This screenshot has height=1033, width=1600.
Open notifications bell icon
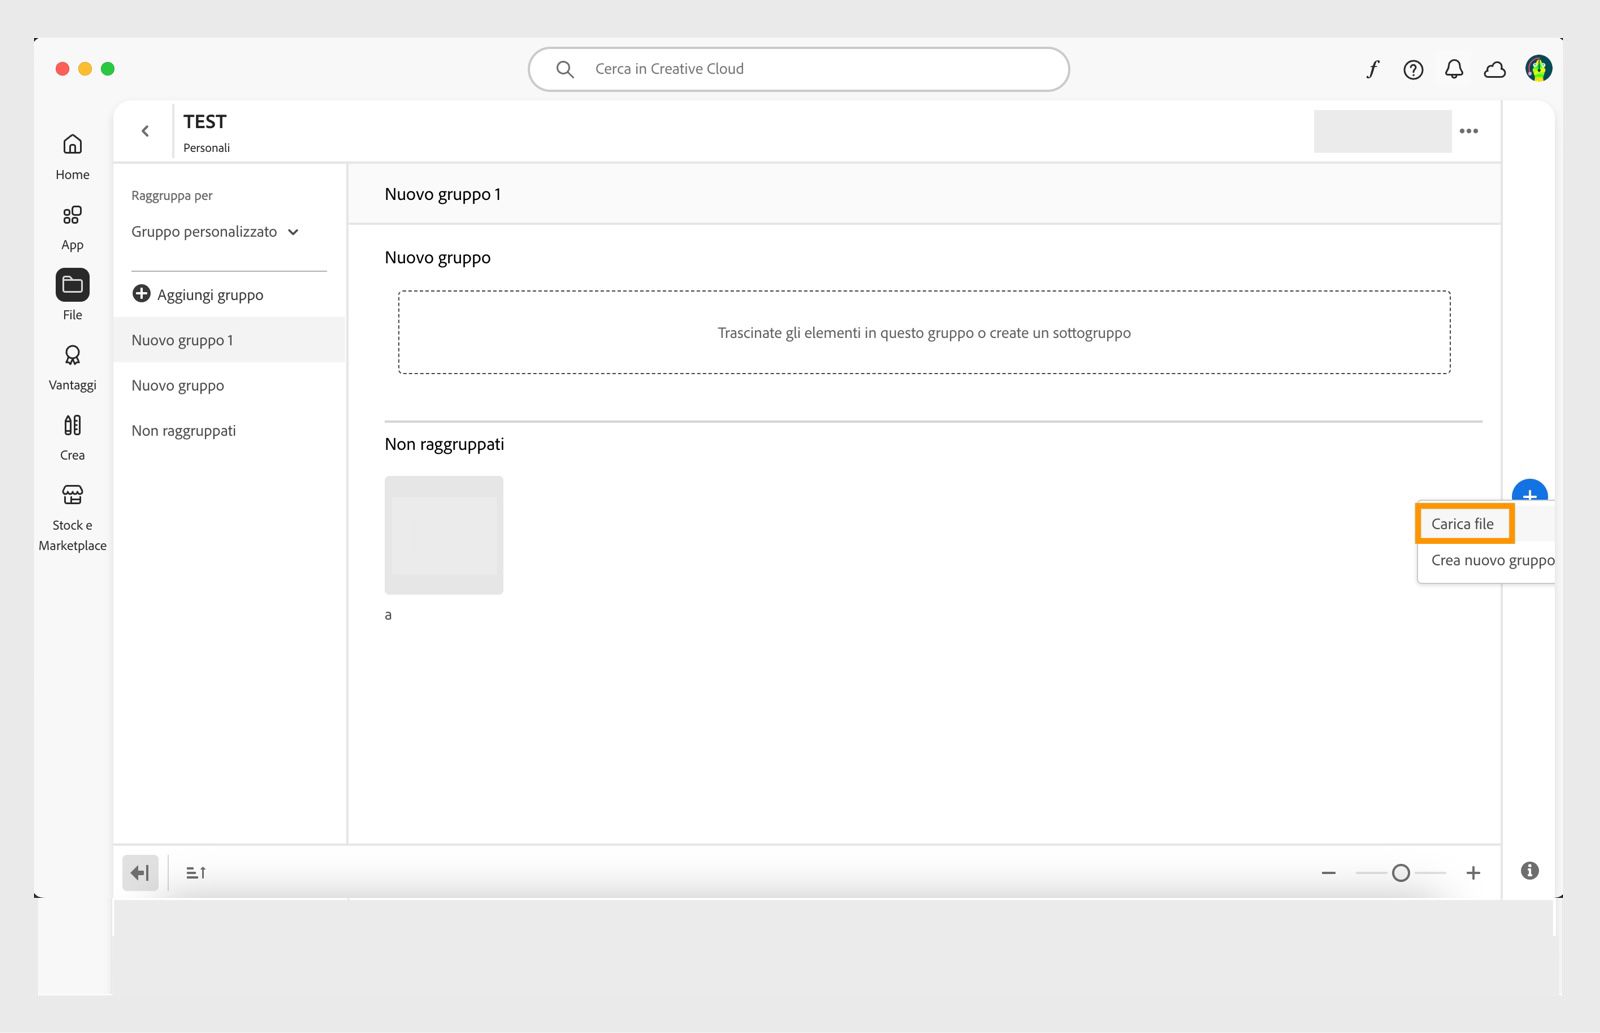[1454, 69]
